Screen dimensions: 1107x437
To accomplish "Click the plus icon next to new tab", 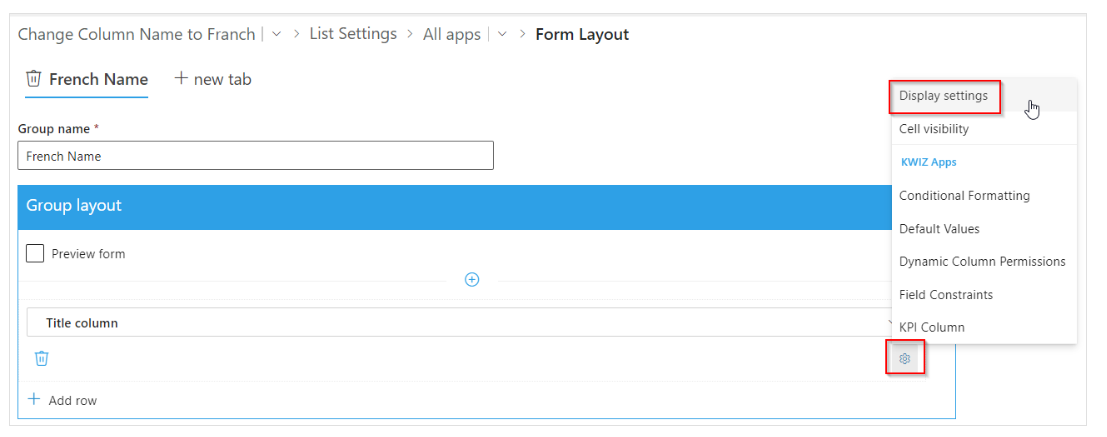I will pos(181,78).
